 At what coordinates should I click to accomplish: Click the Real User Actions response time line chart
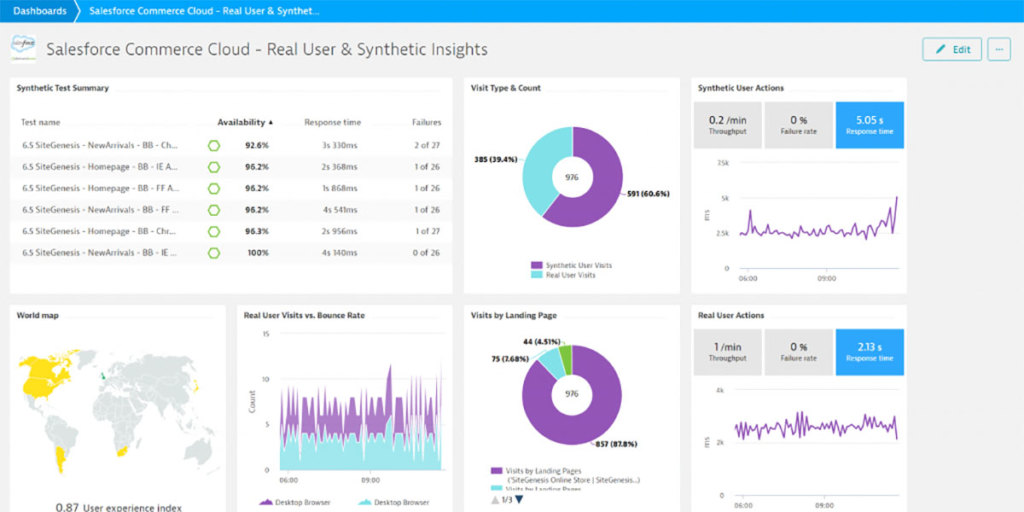coord(816,426)
